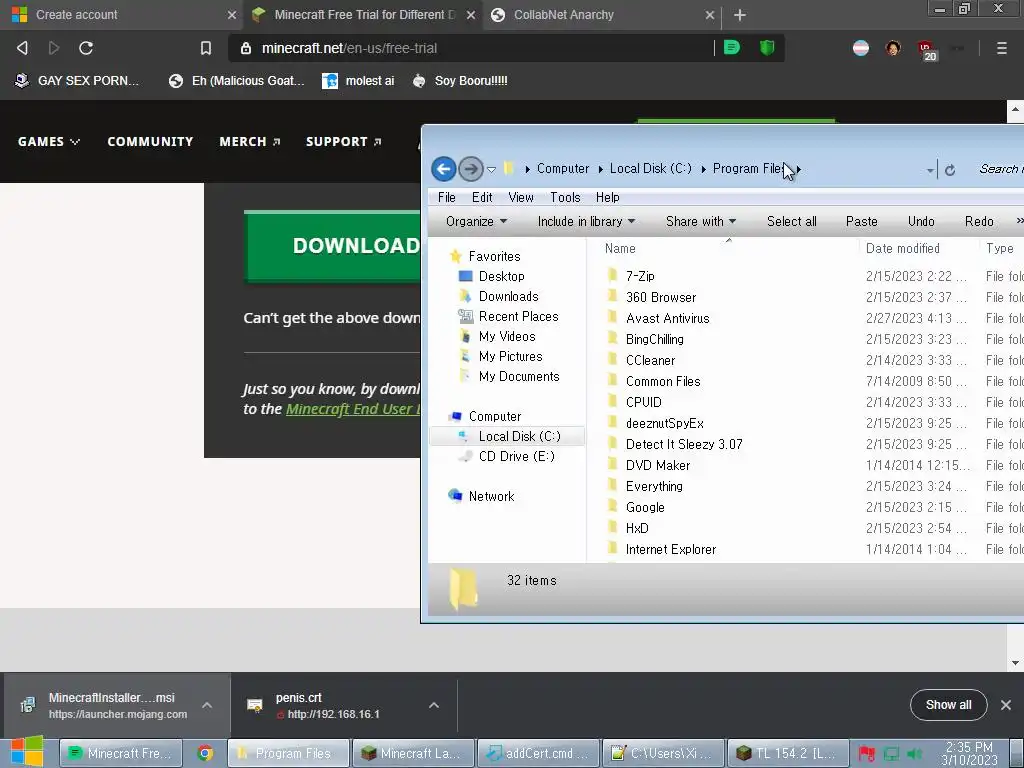Click Redo in Explorer toolbar

click(x=979, y=221)
